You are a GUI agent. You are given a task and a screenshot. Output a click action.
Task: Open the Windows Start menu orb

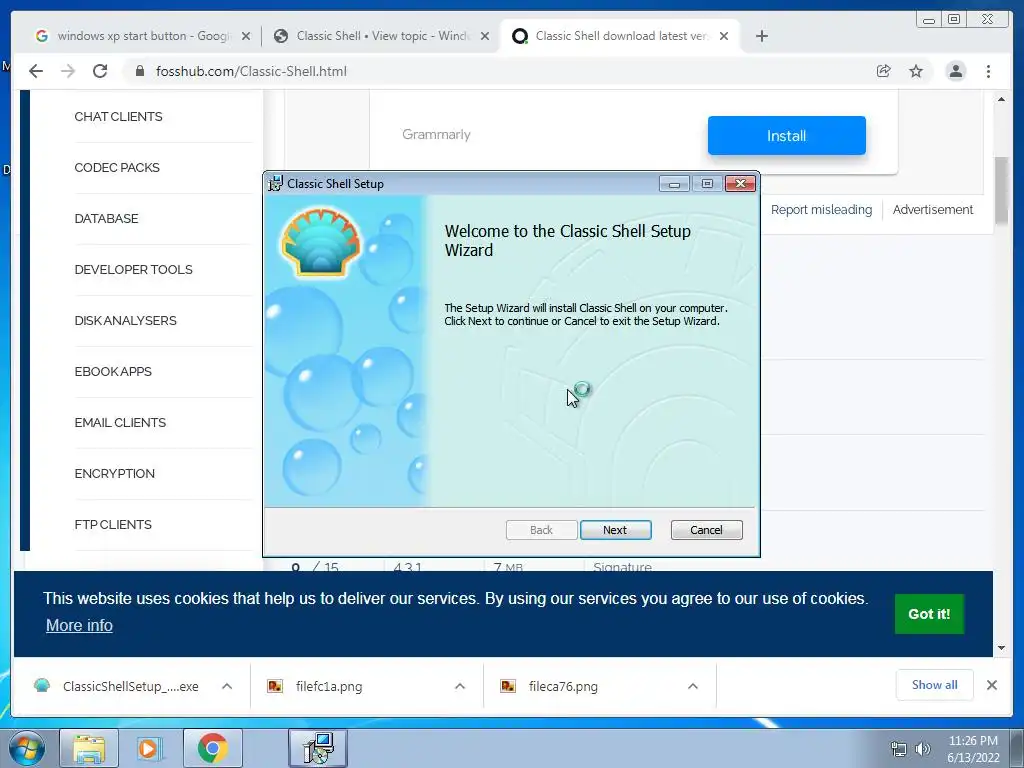25,748
